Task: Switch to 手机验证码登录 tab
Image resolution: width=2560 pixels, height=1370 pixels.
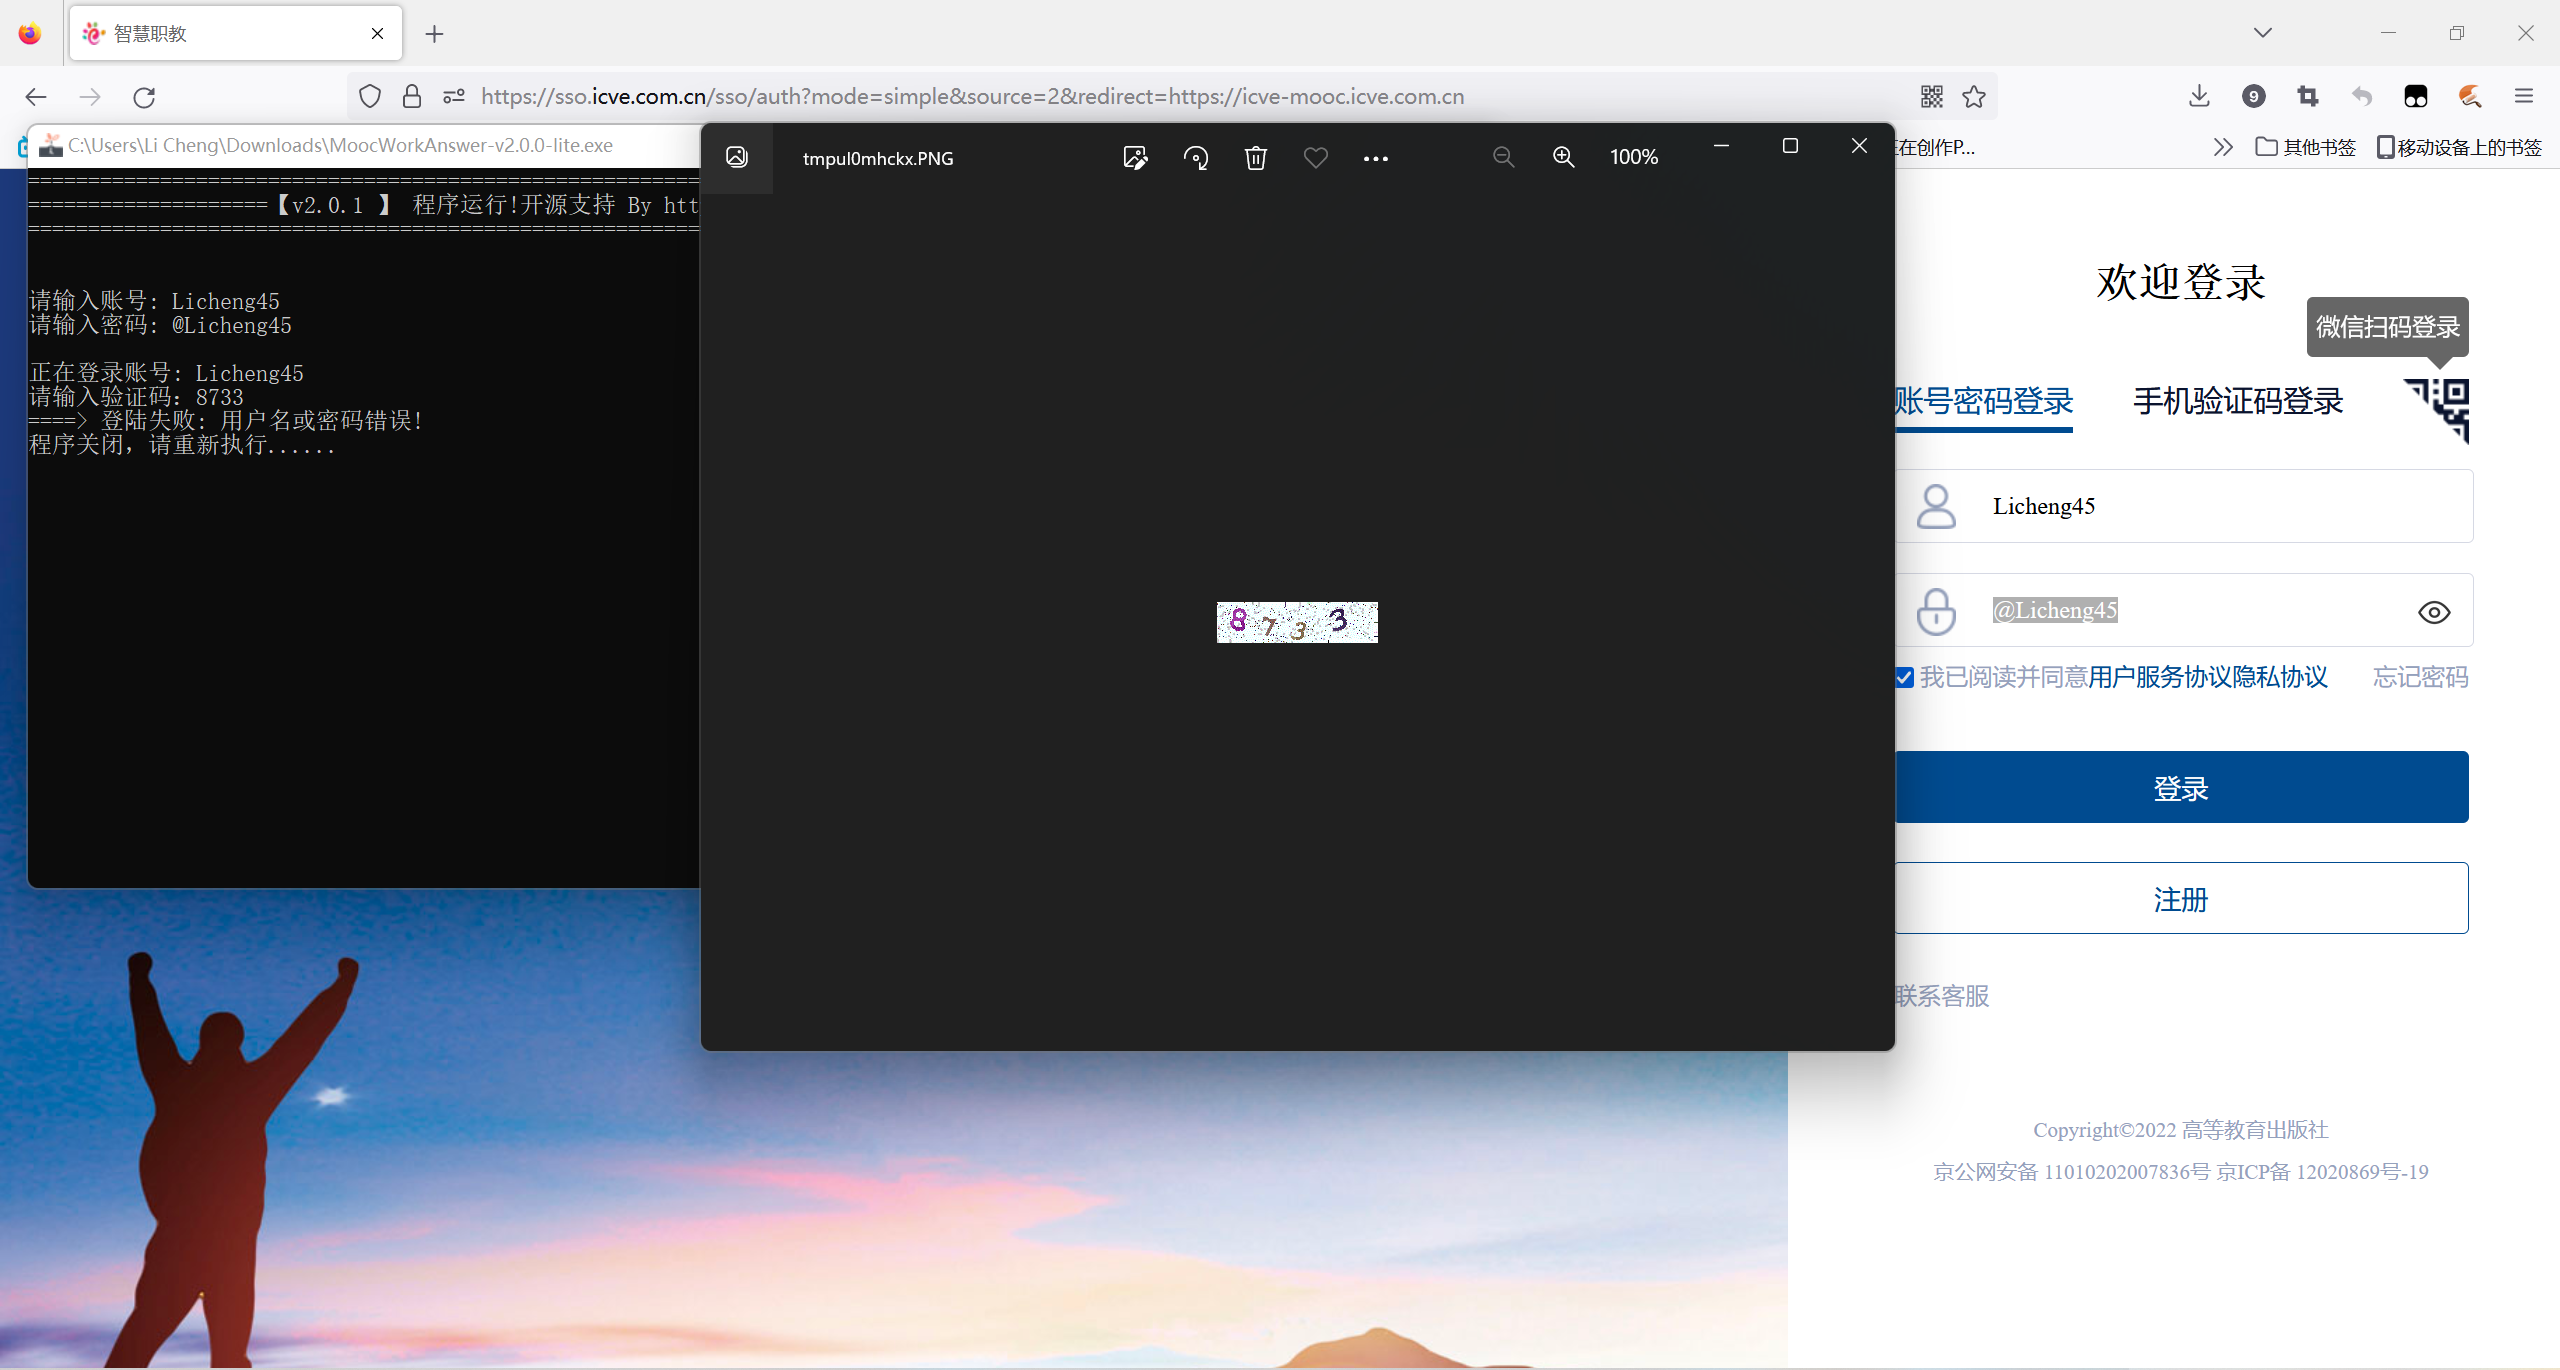Action: click(2237, 401)
